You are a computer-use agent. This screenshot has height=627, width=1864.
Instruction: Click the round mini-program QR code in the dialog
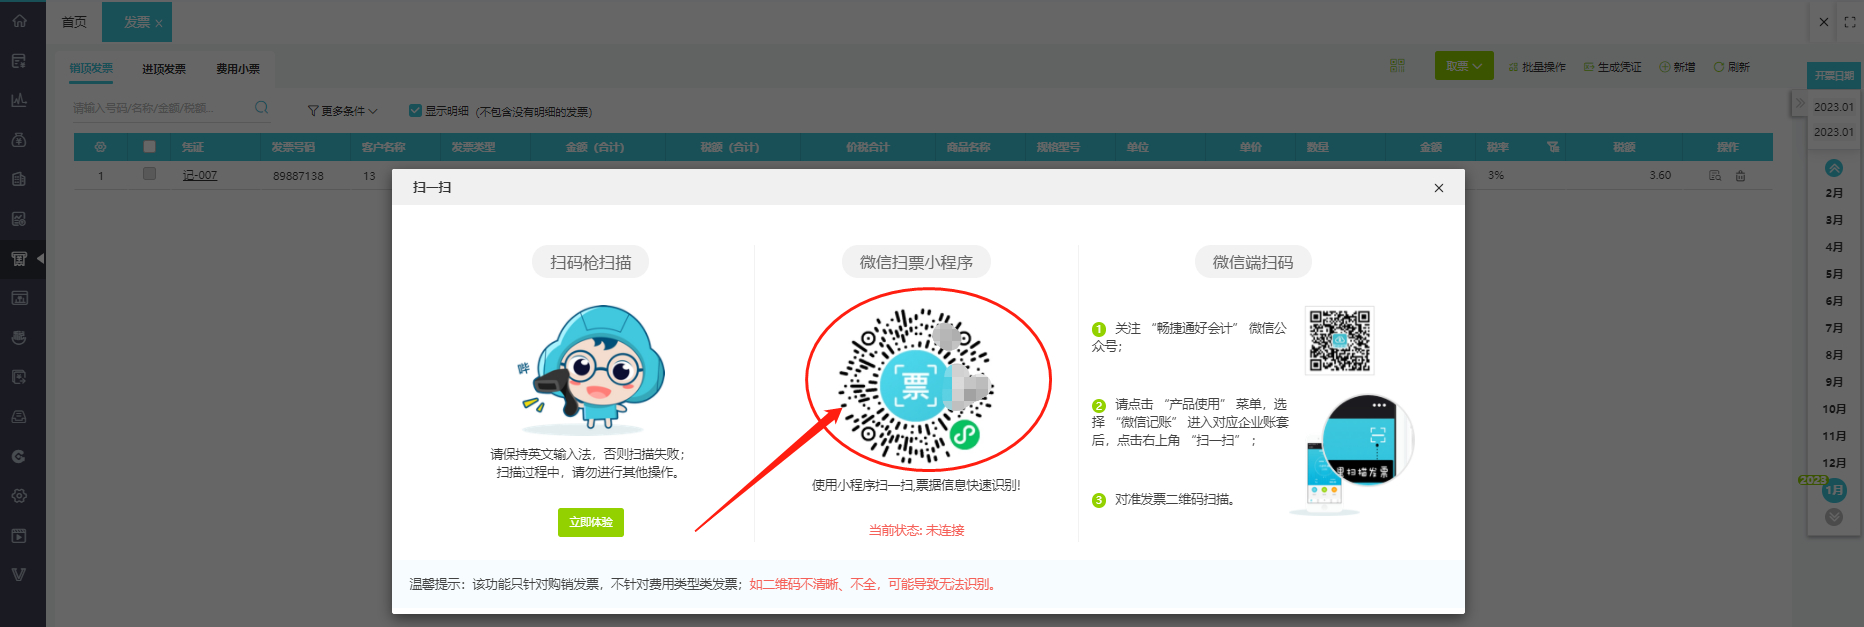coord(916,387)
